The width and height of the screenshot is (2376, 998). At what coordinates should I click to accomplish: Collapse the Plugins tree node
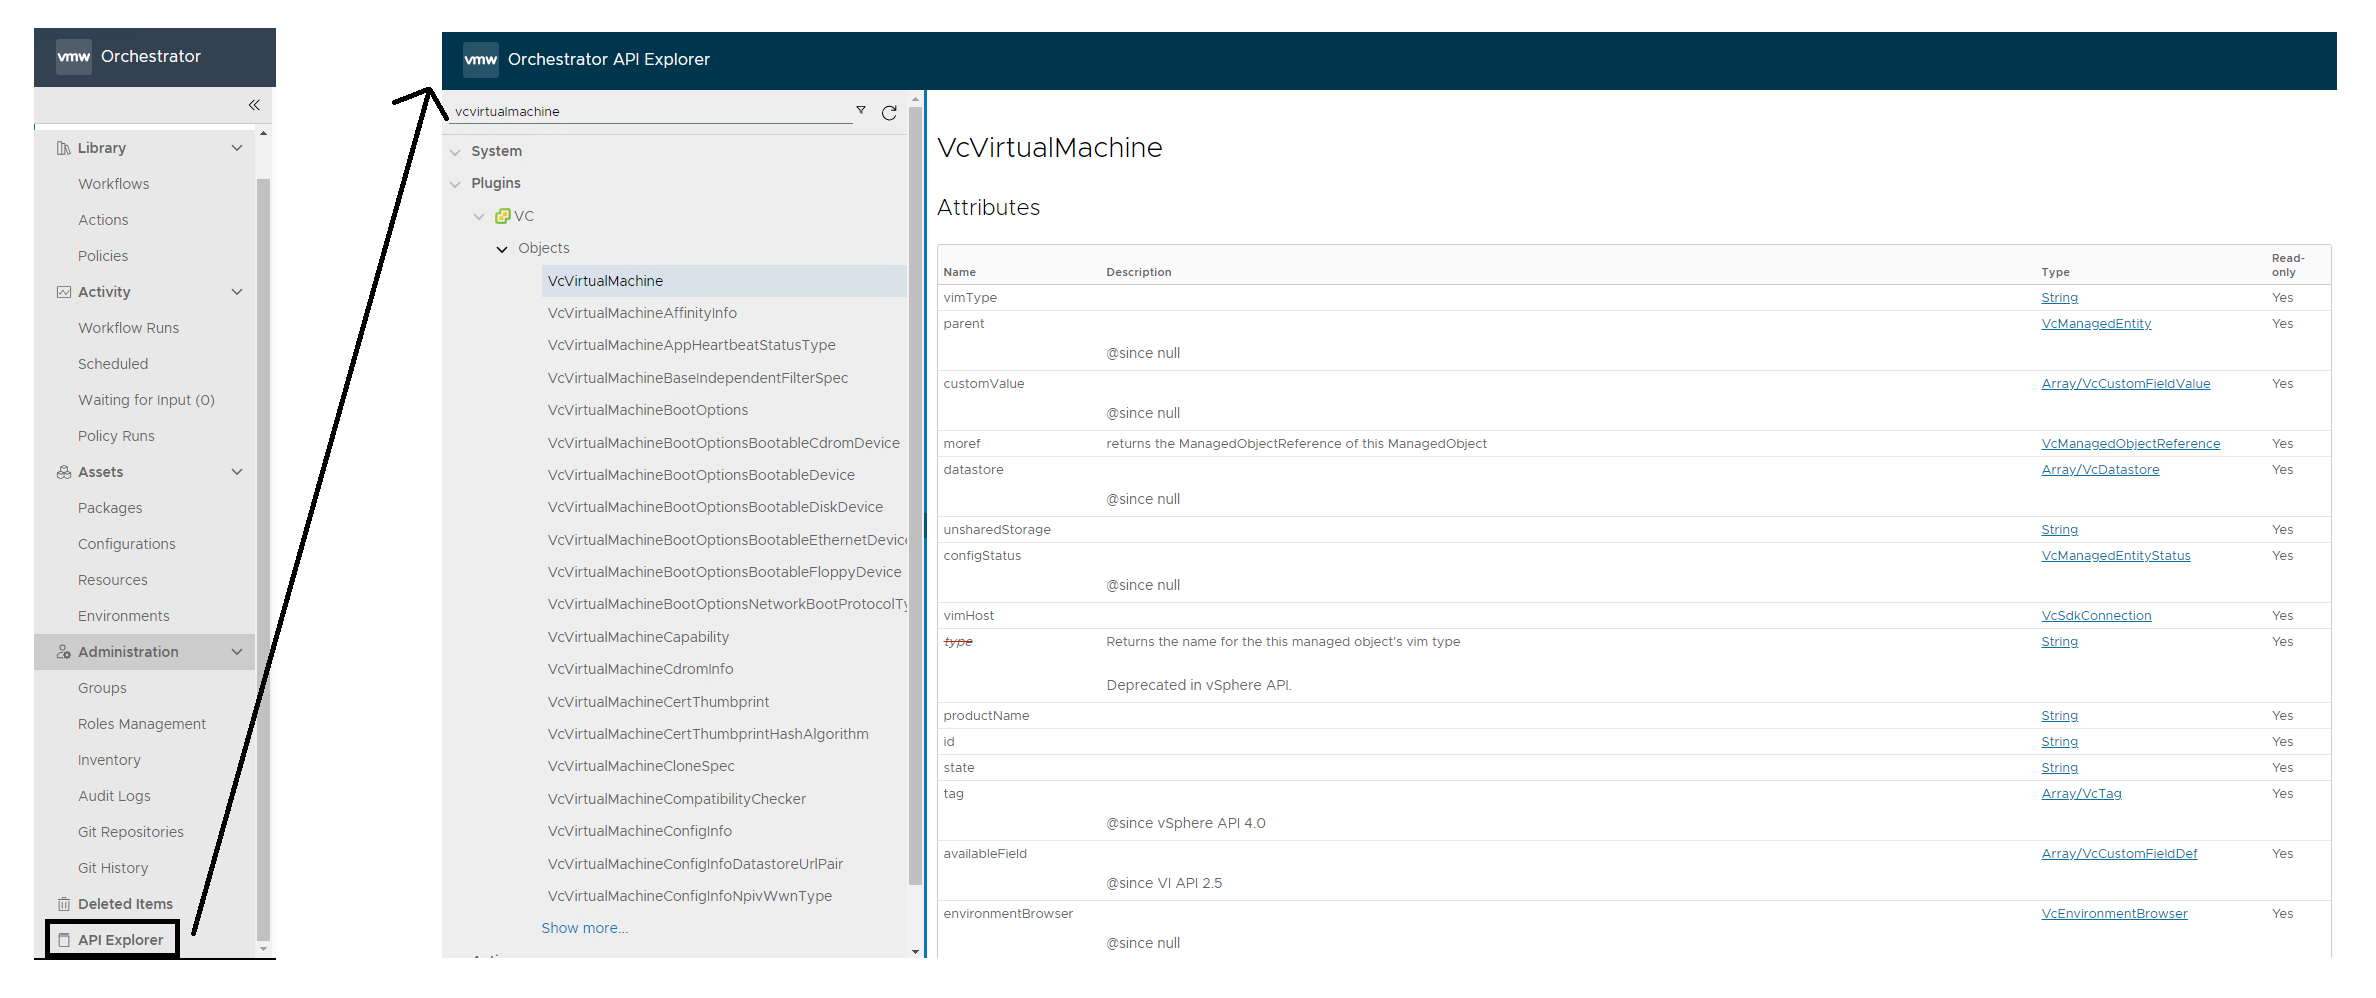click(455, 184)
